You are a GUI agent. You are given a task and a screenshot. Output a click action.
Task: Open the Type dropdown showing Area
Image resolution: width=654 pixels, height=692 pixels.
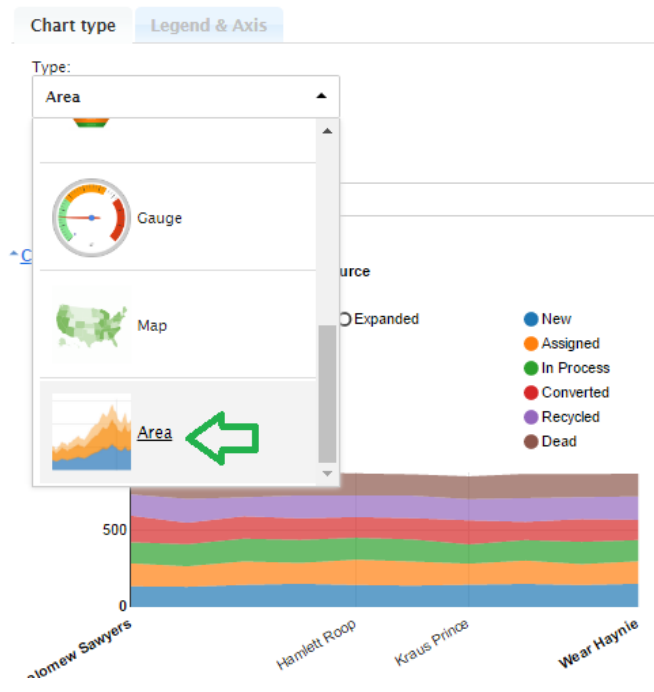click(186, 97)
